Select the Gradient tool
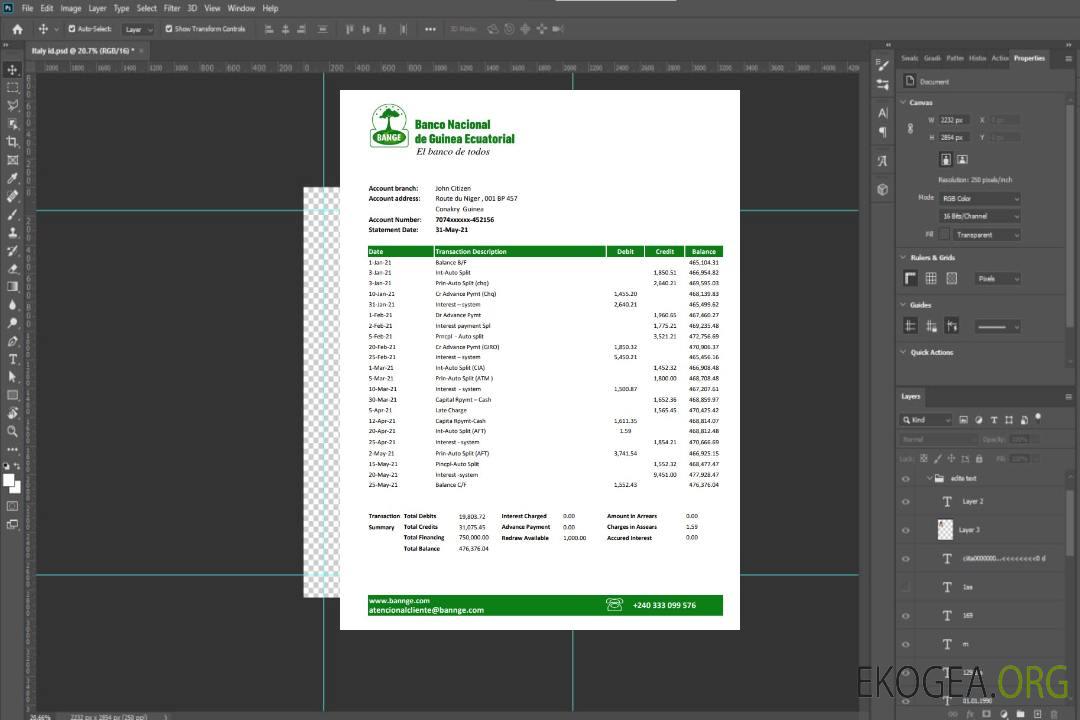This screenshot has width=1080, height=720. point(12,287)
